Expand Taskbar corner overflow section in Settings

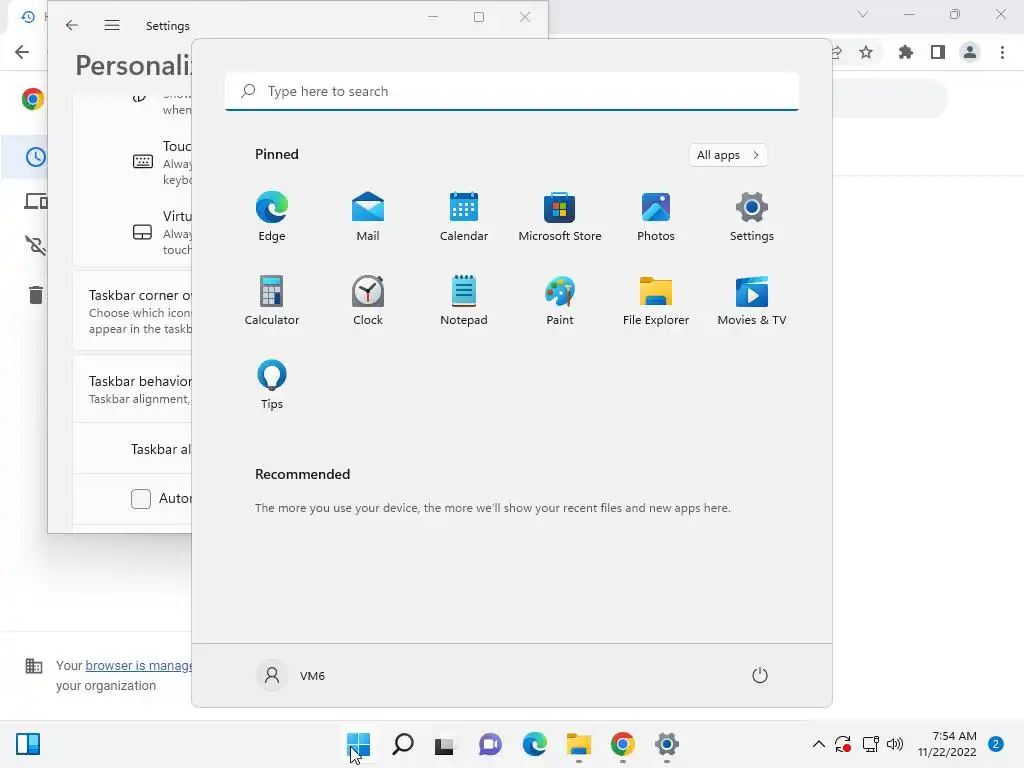click(x=132, y=311)
